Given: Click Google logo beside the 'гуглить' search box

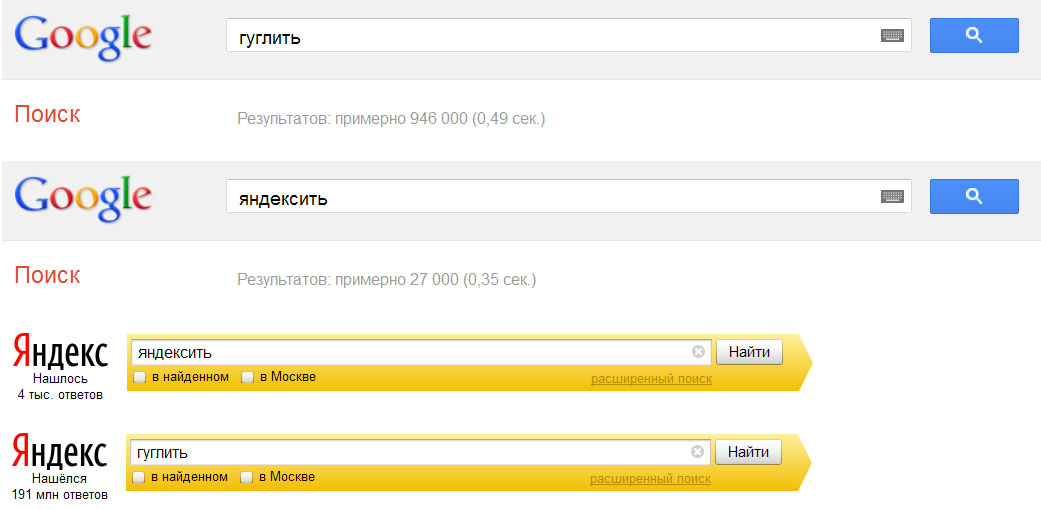Looking at the screenshot, I should (x=83, y=37).
